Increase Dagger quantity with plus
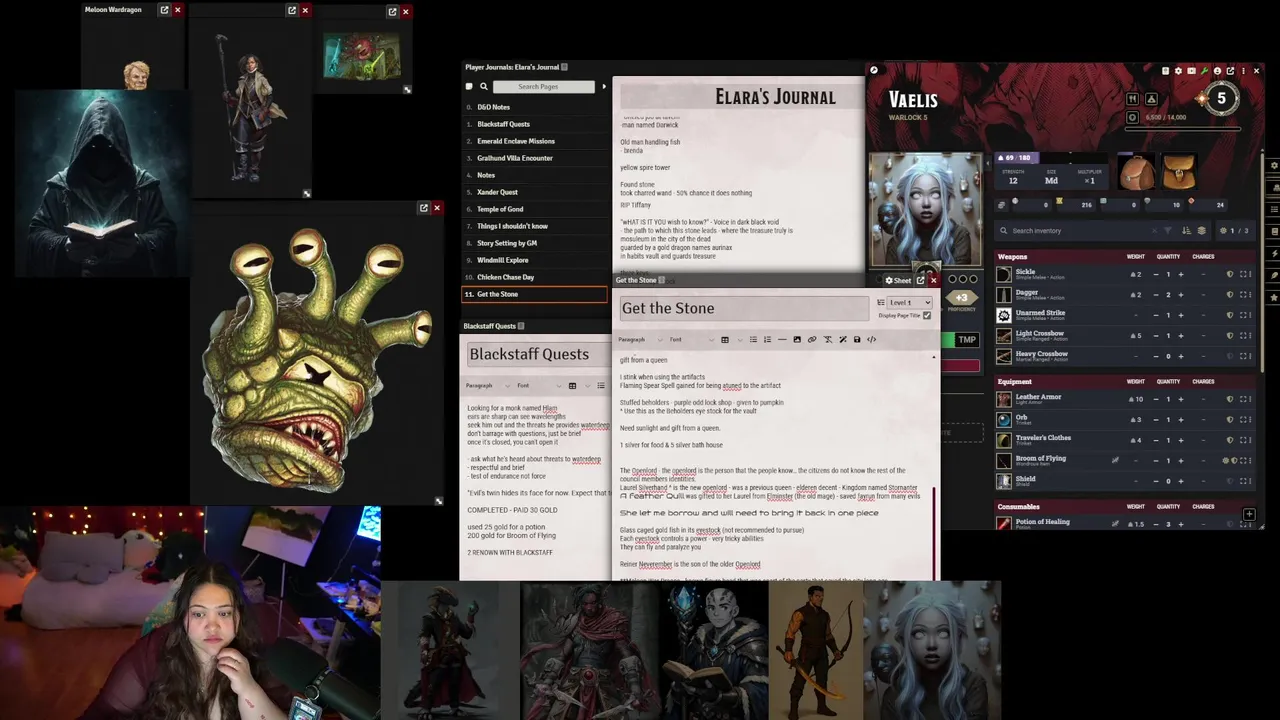The image size is (1280, 720). (x=1181, y=295)
